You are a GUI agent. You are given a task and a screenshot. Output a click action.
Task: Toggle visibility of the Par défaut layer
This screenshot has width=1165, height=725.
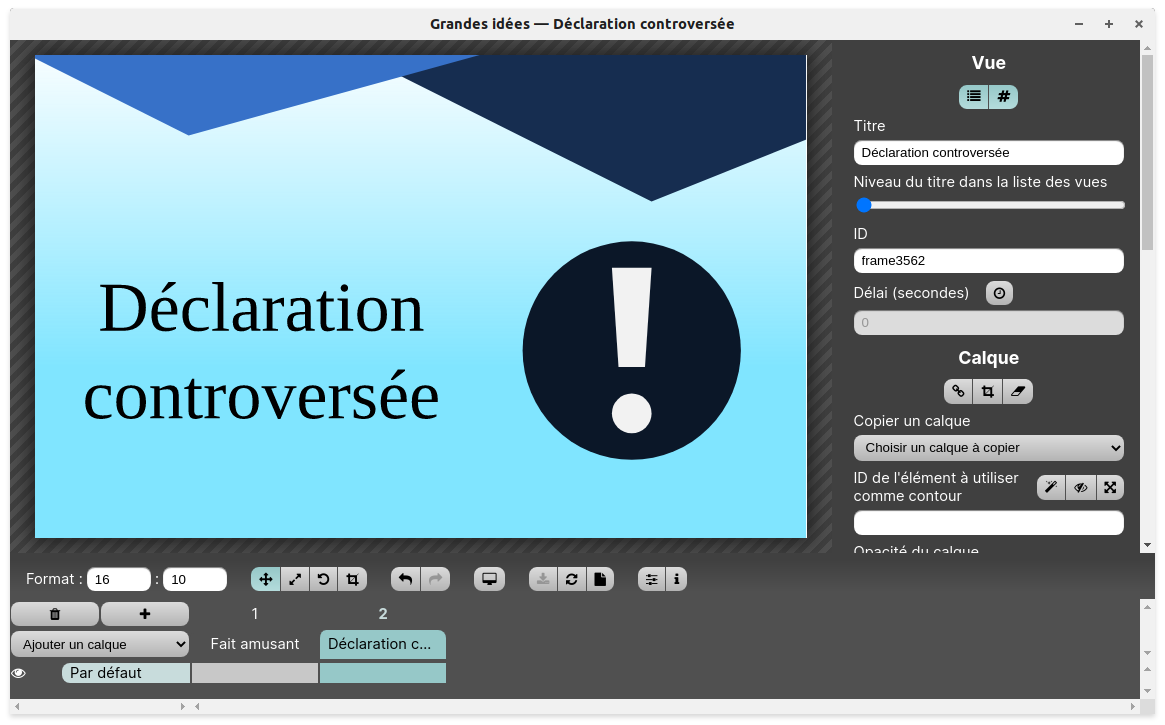pos(18,673)
